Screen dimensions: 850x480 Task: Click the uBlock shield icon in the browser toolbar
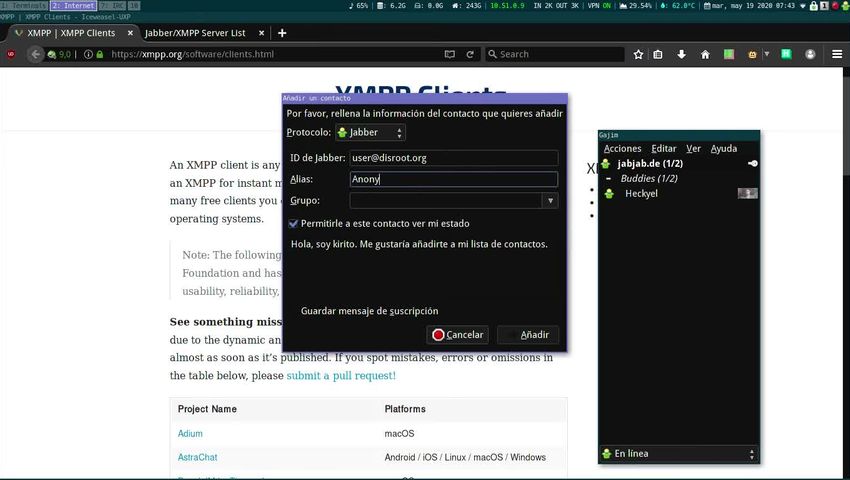(10, 54)
